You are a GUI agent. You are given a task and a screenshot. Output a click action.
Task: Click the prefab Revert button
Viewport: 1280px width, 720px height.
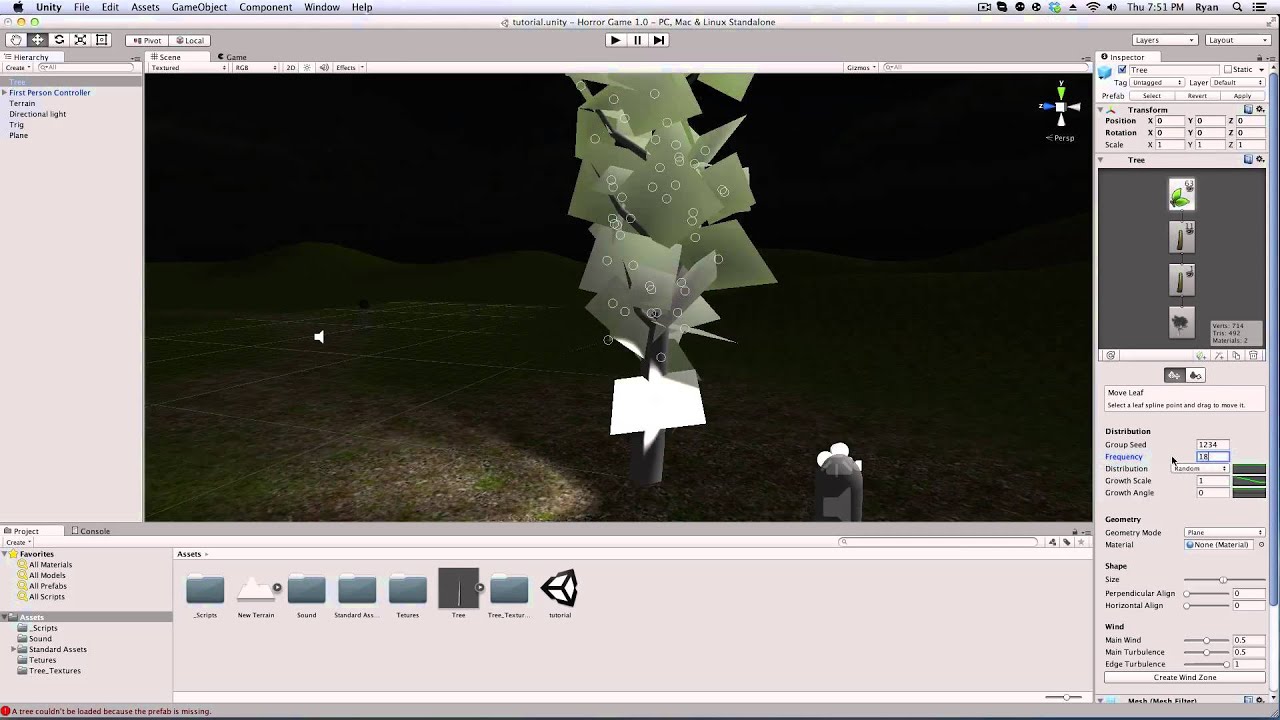(x=1197, y=96)
